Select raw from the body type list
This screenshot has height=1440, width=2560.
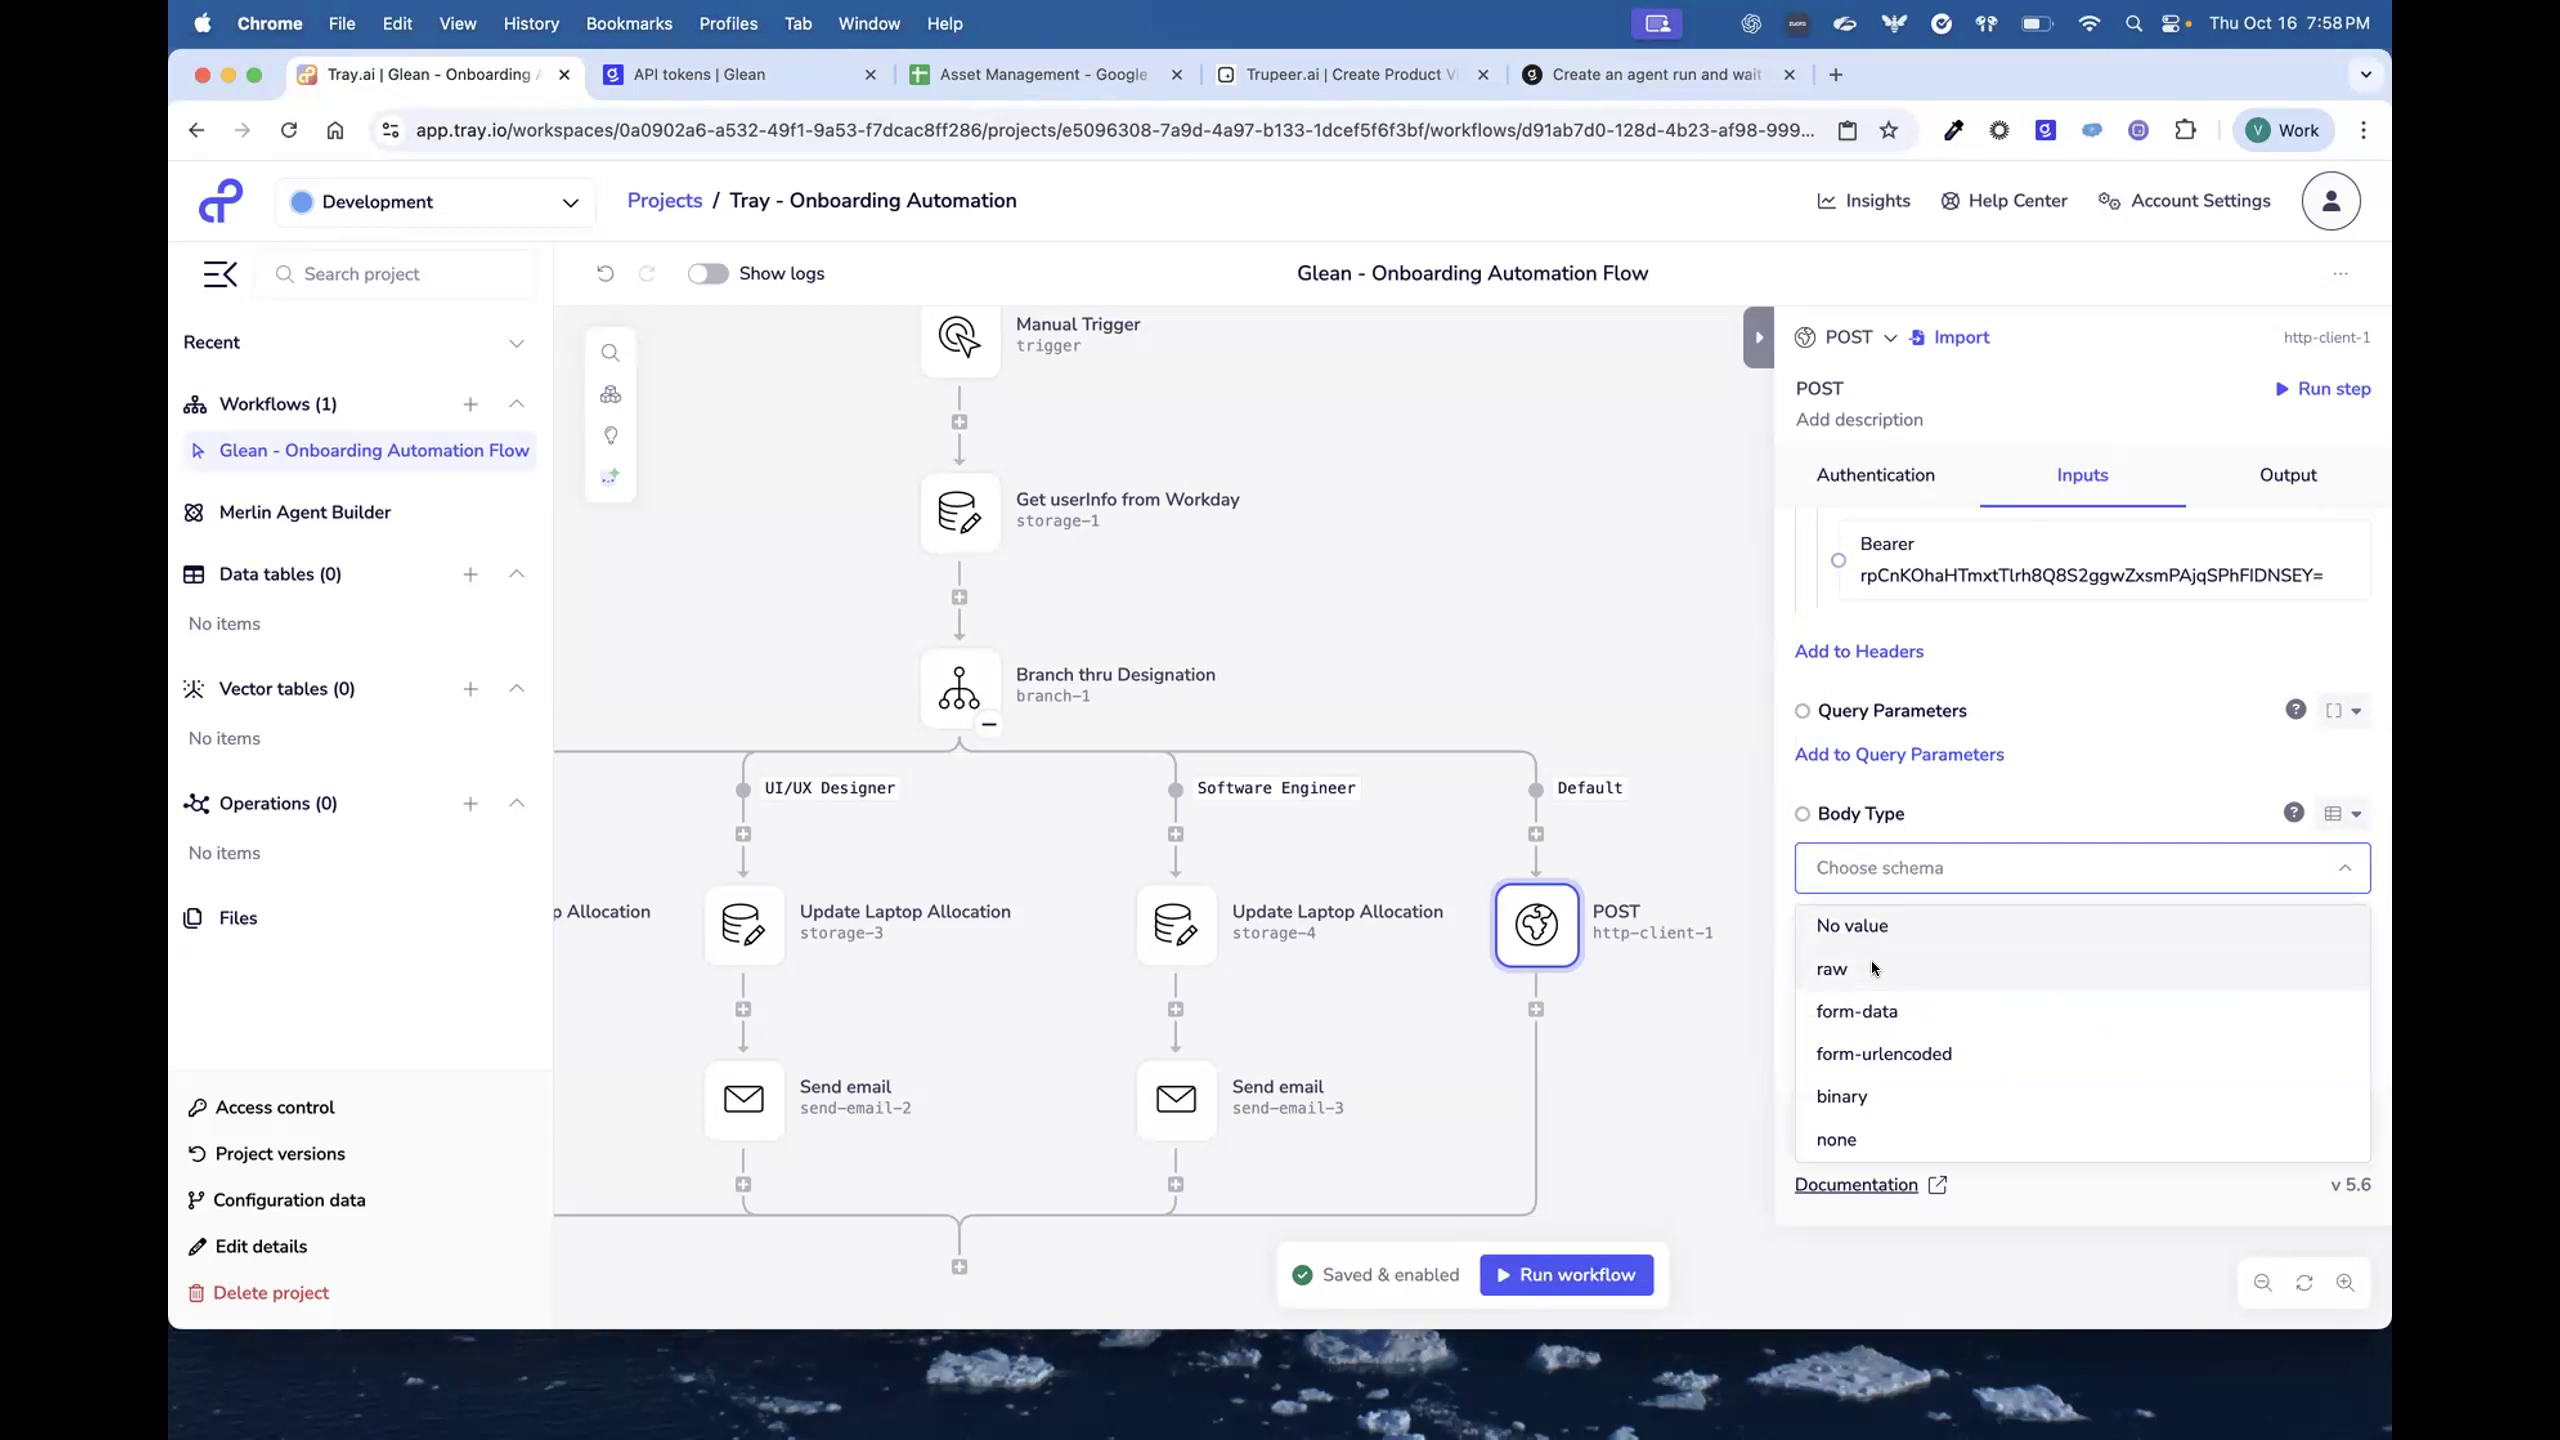coord(1830,968)
